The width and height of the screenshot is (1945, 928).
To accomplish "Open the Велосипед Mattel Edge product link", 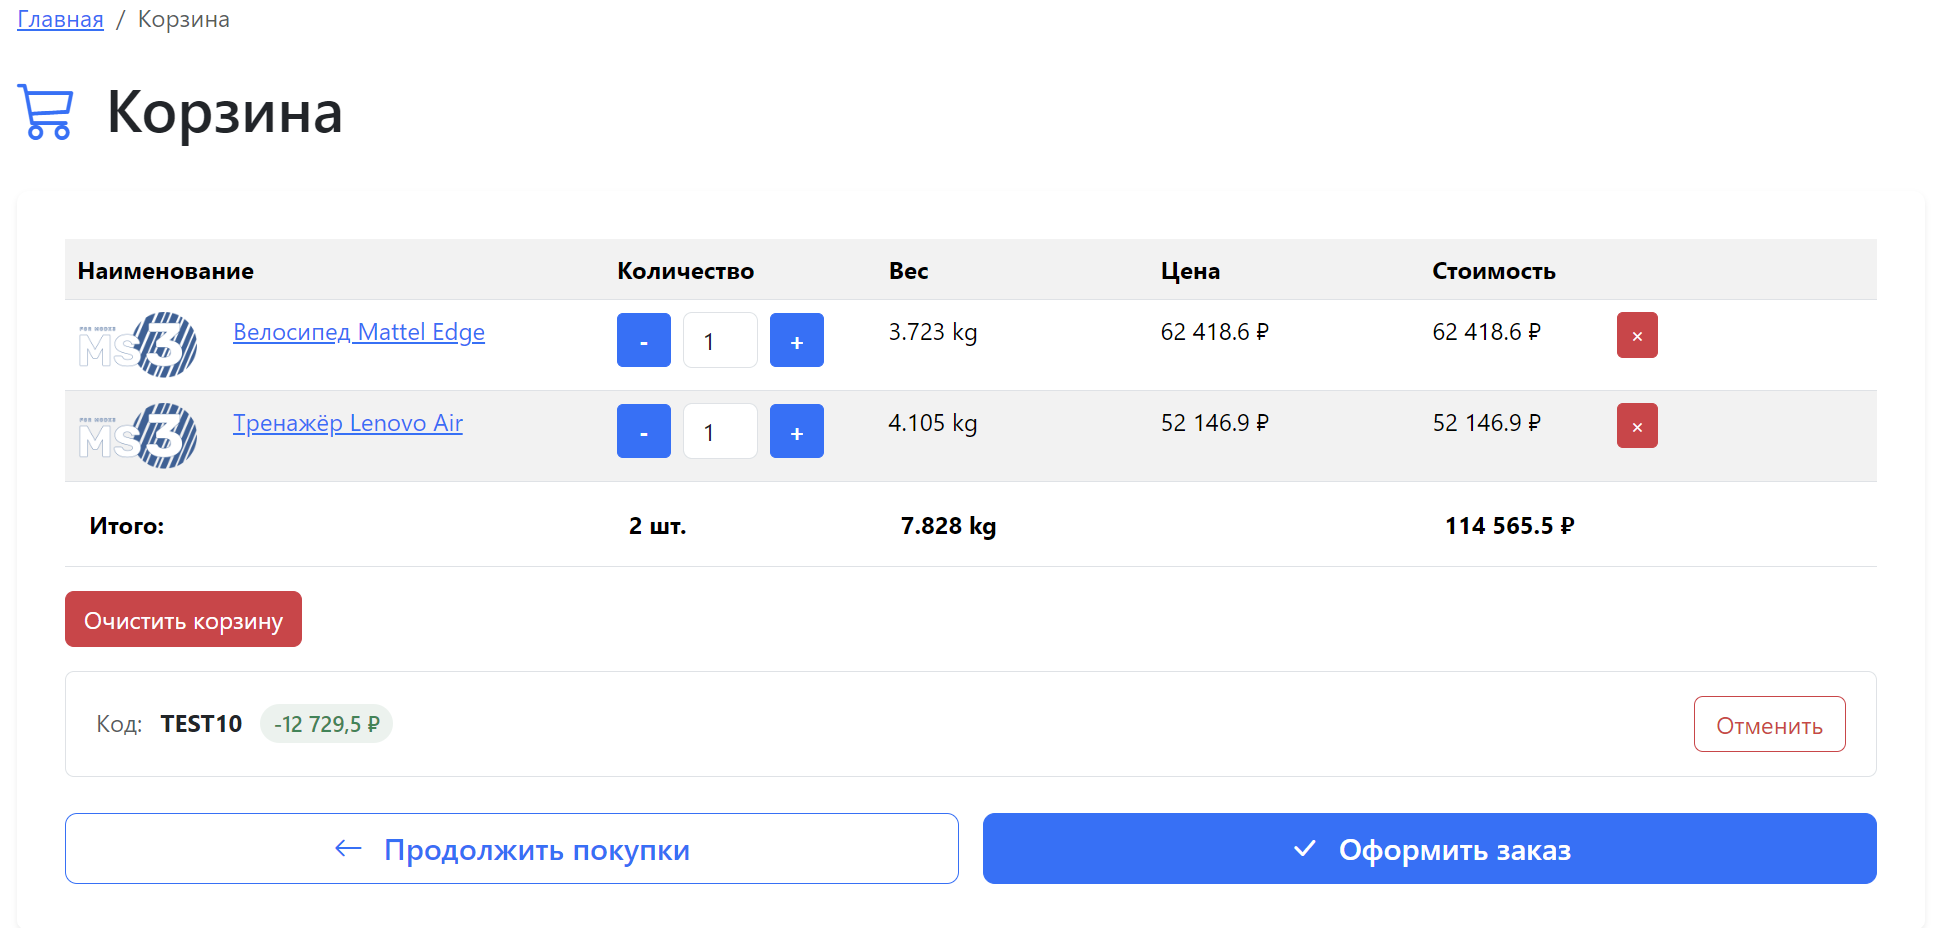I will point(358,332).
